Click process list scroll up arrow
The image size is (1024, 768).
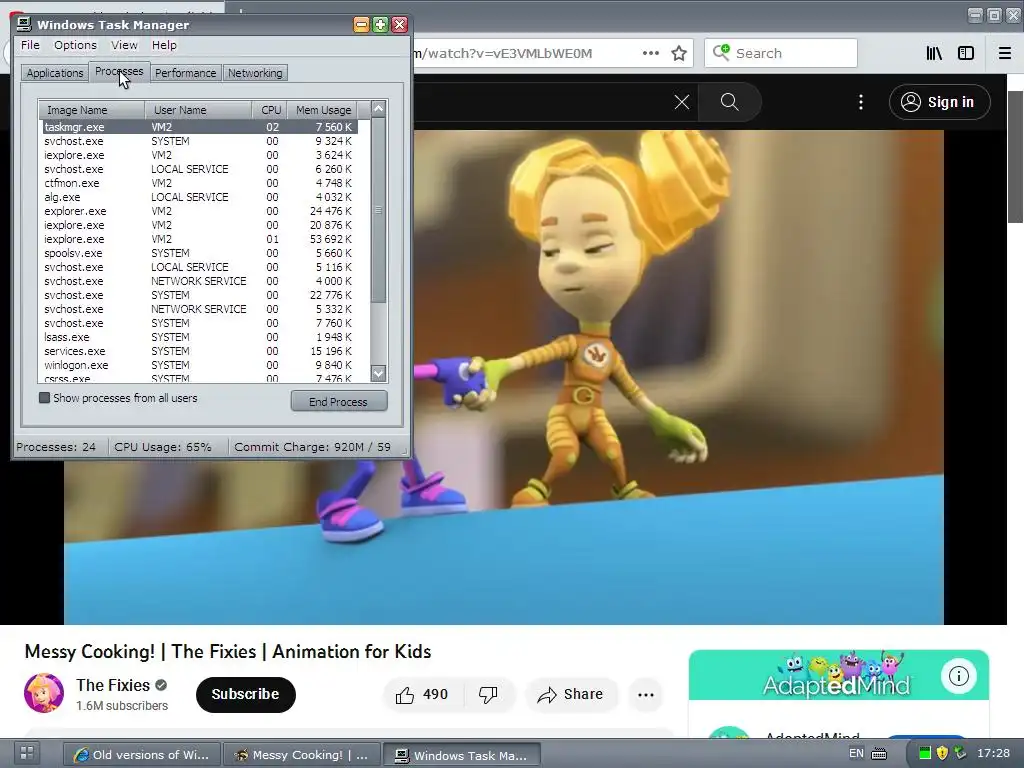(378, 109)
